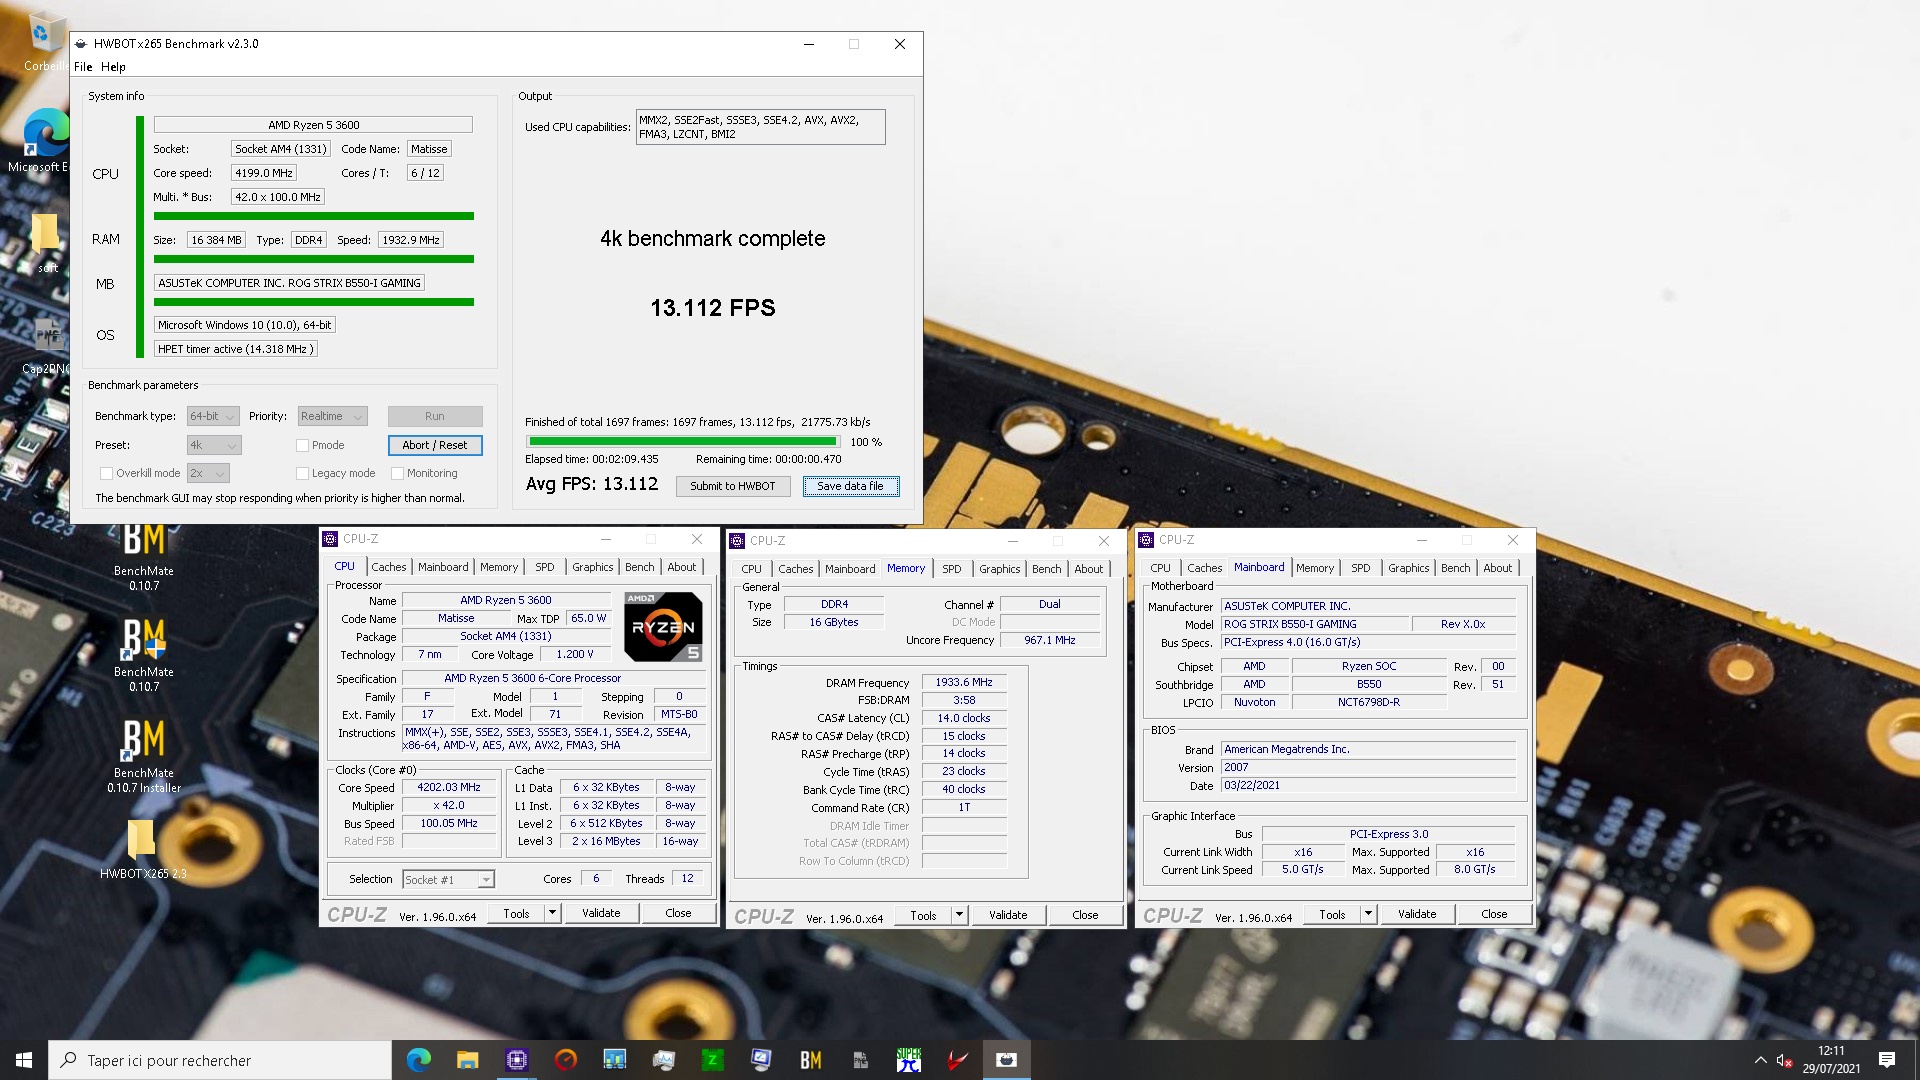Click DRAM Frequency value 1933.6 MHz
Screen dimensions: 1920x1080
point(964,683)
